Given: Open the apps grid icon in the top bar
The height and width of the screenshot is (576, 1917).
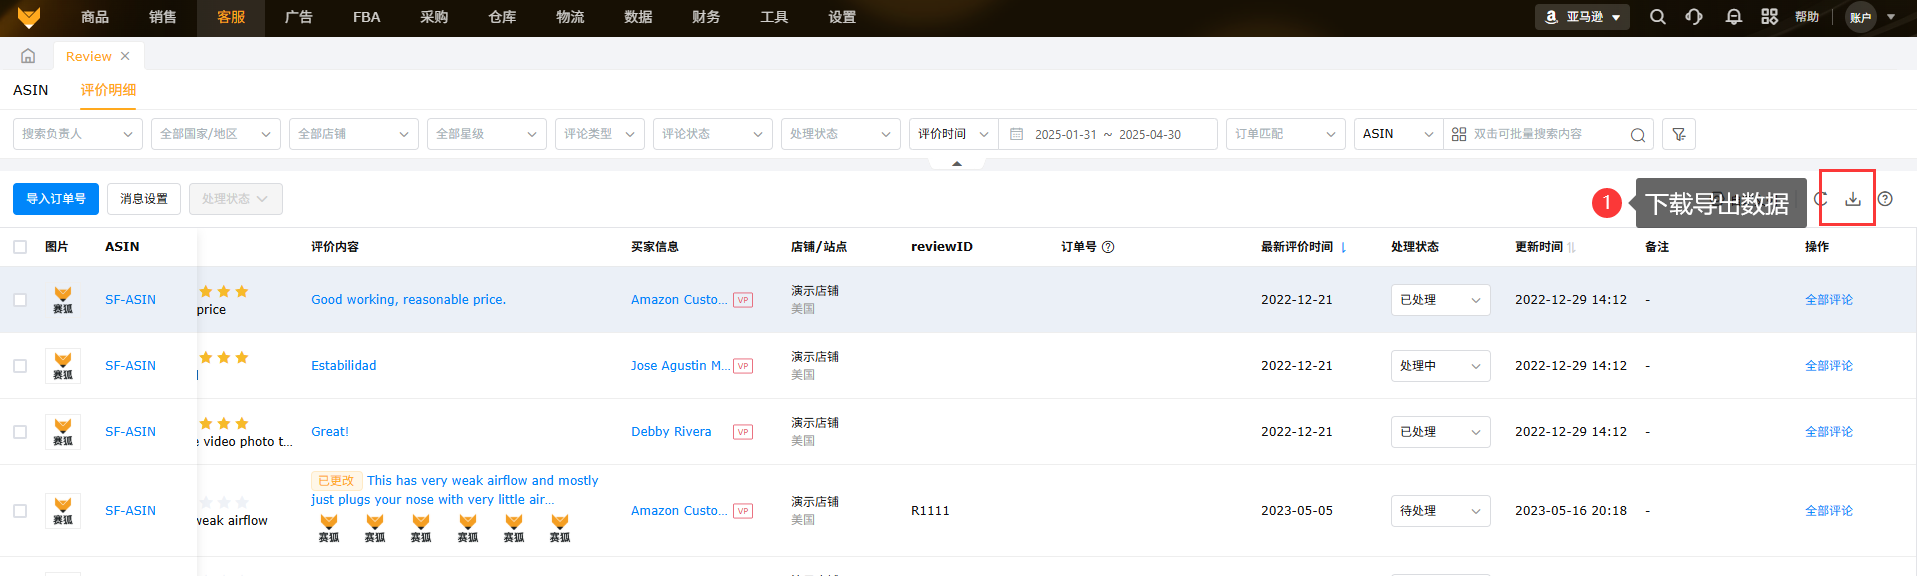Looking at the screenshot, I should click(1770, 17).
